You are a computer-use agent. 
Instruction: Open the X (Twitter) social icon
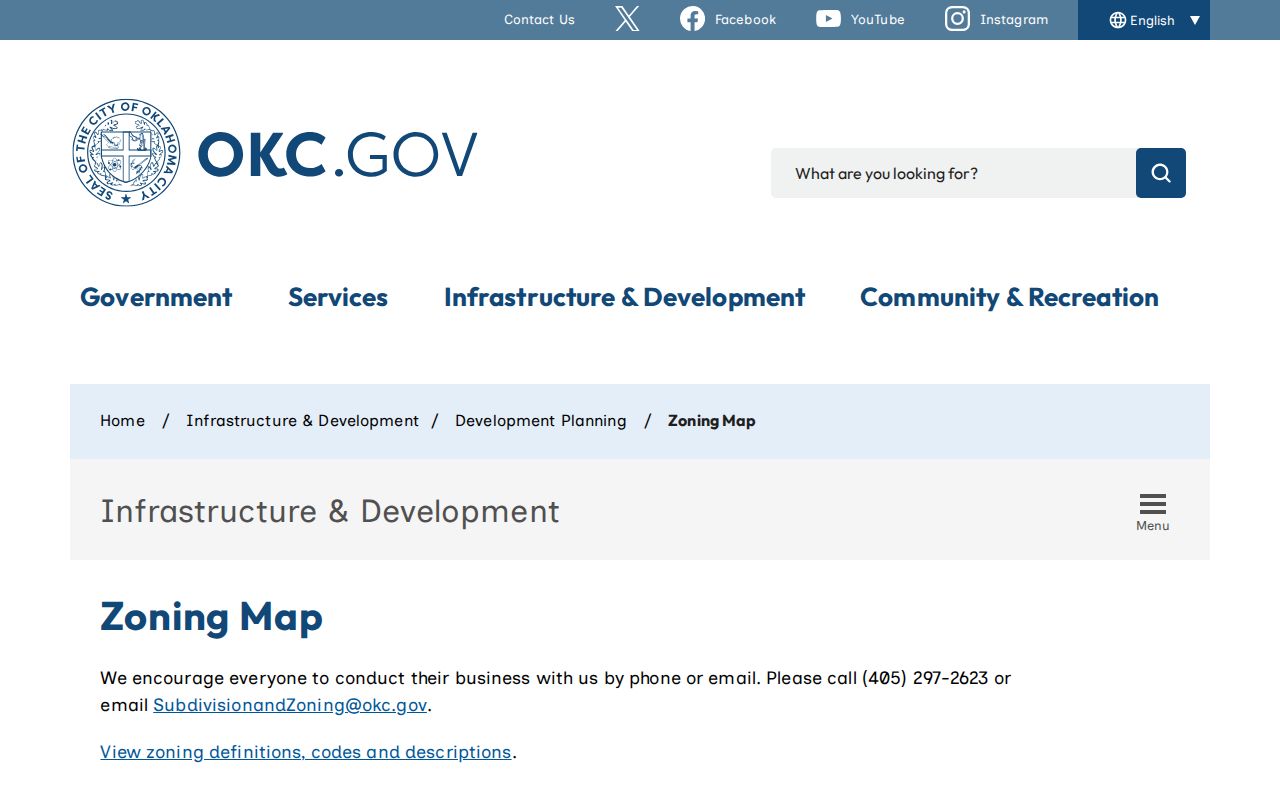point(627,19)
